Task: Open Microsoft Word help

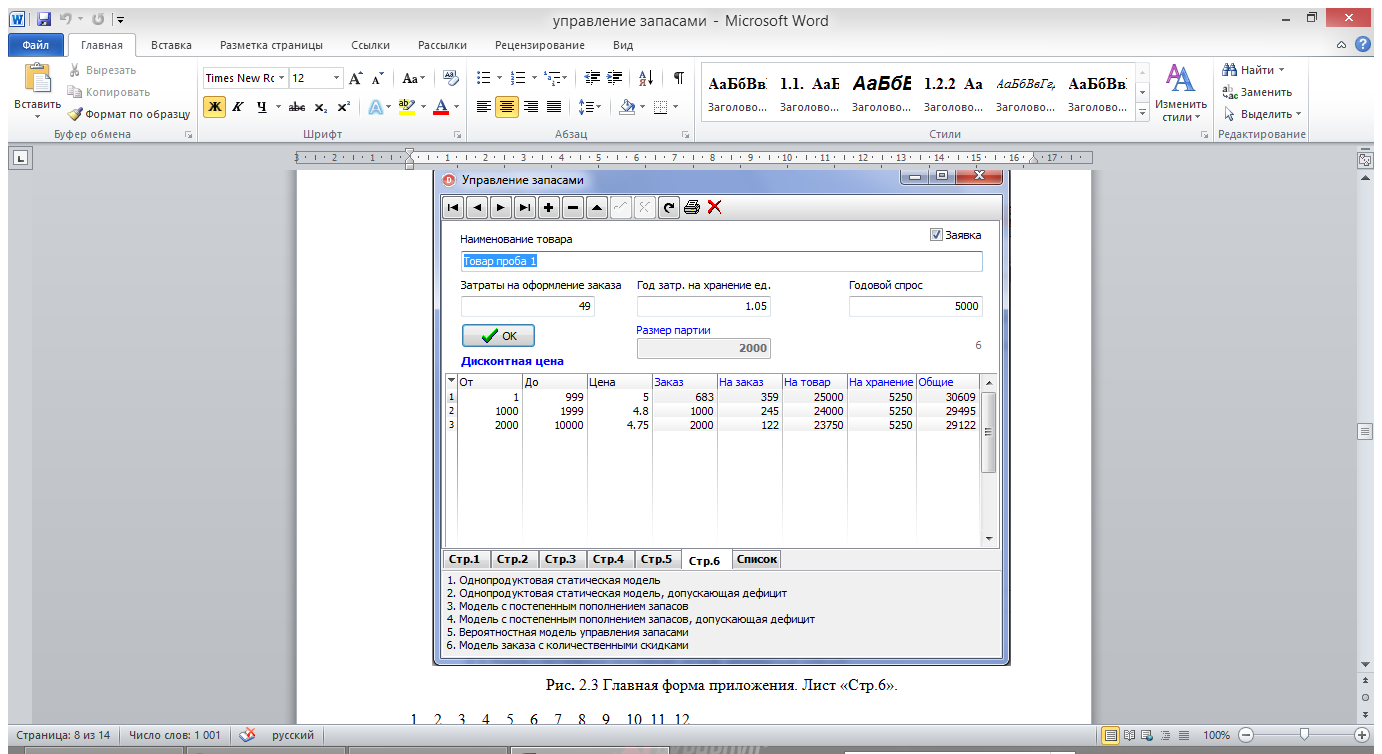Action: (1362, 45)
